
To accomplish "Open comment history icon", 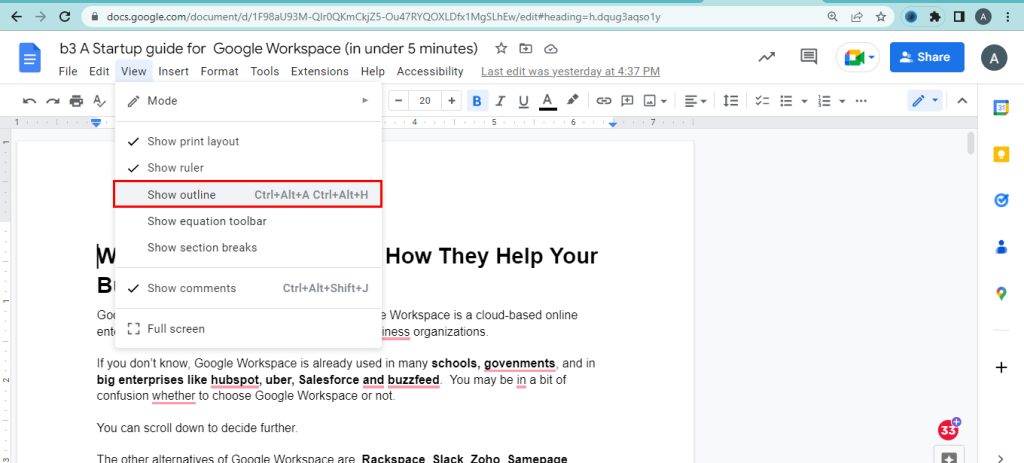I will 808,57.
